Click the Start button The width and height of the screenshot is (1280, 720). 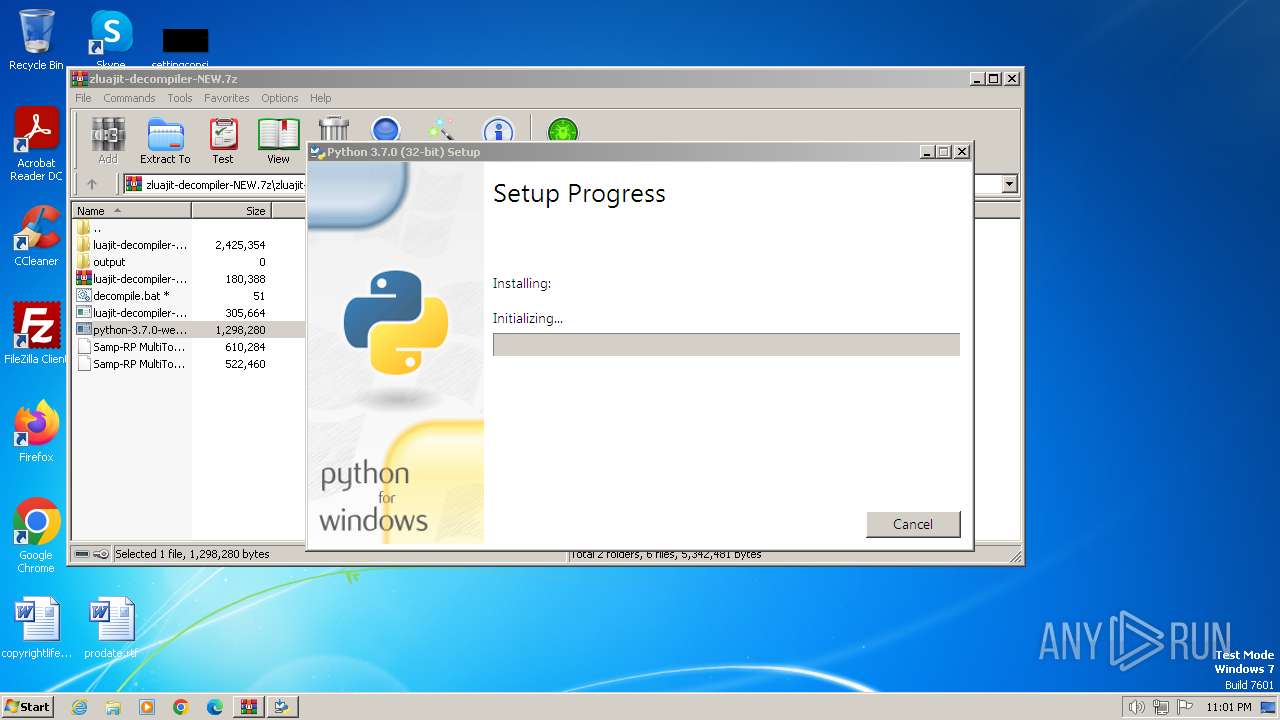[28, 707]
